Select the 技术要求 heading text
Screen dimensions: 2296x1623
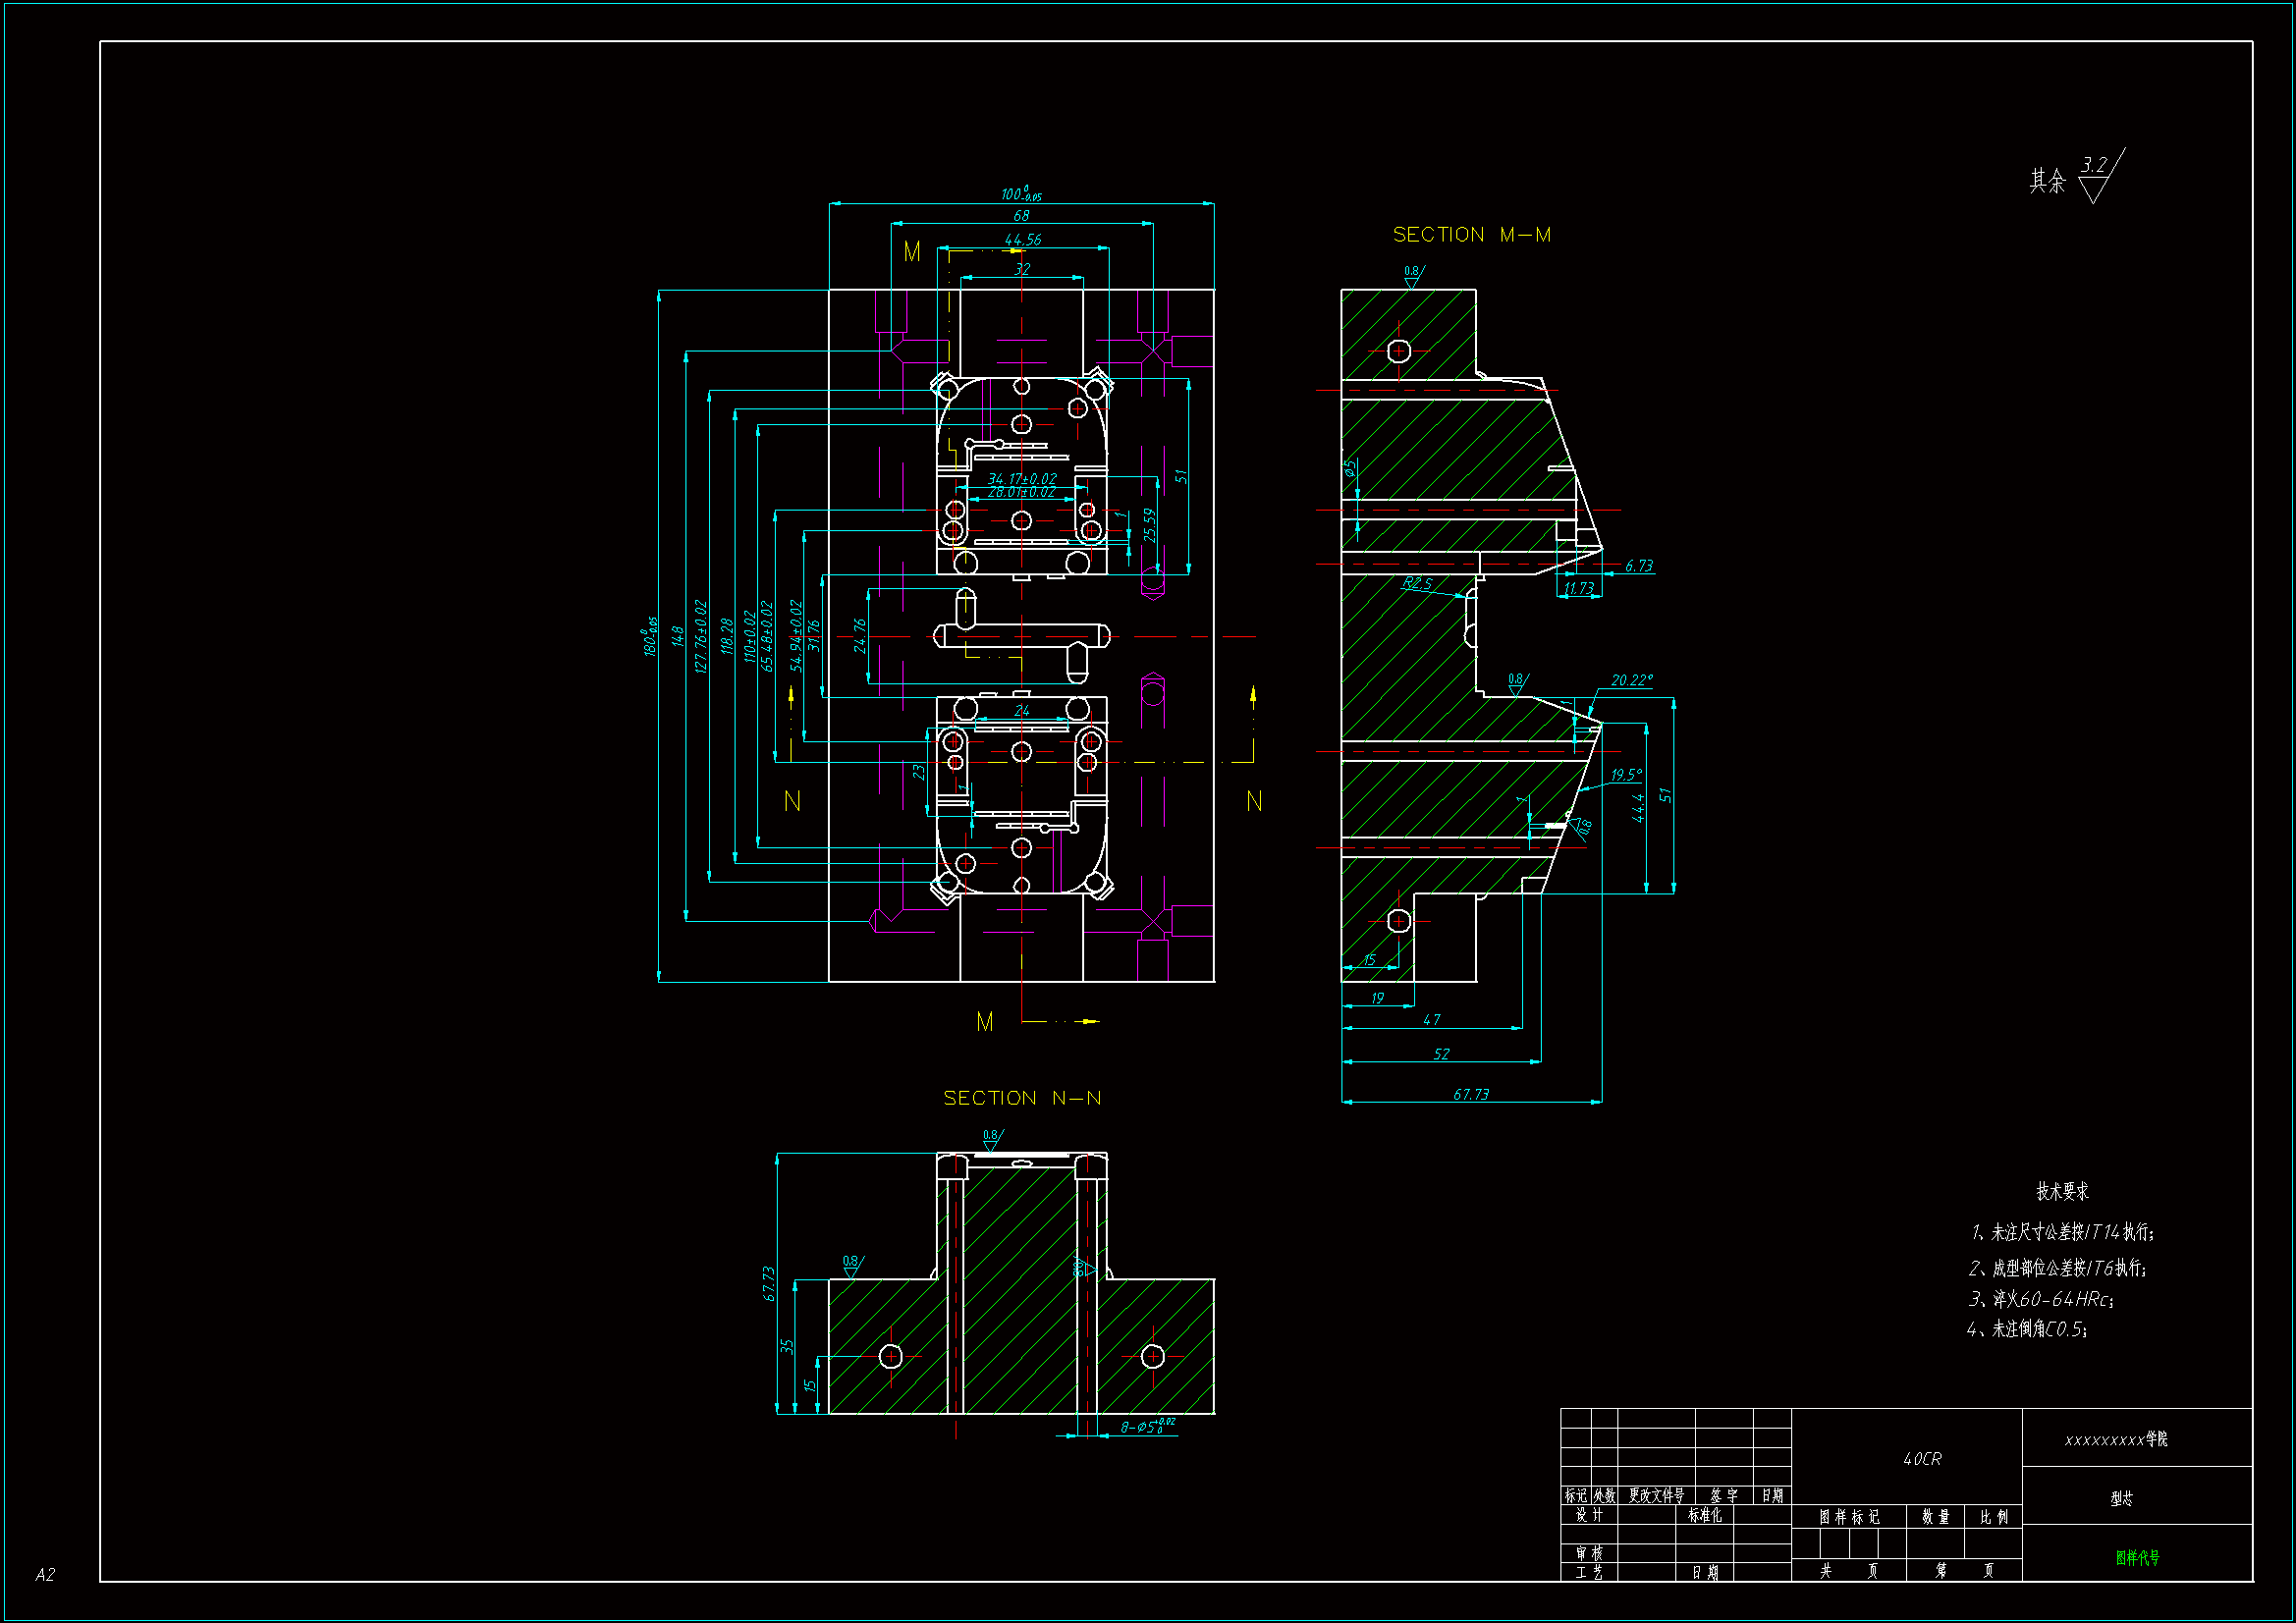tap(2062, 1191)
